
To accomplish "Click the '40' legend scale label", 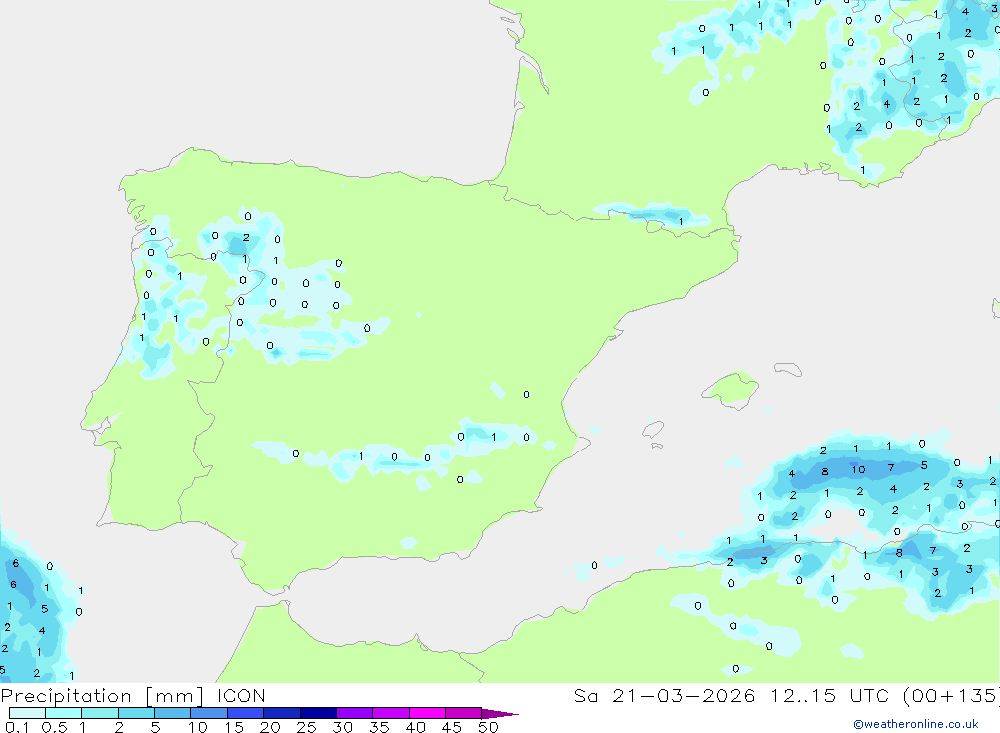I will click(x=416, y=727).
